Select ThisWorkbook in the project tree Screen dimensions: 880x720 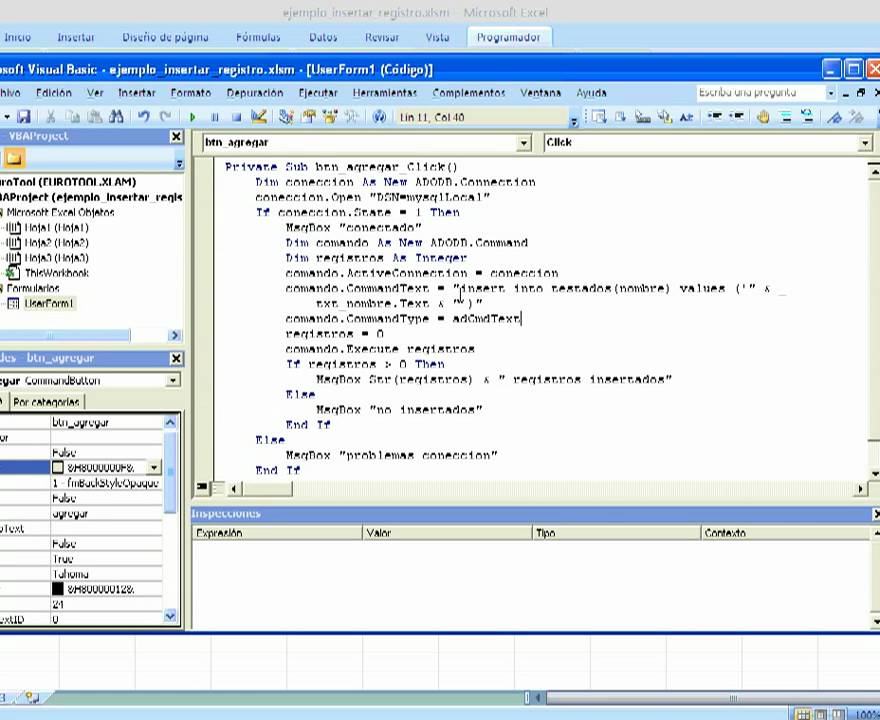coord(56,273)
